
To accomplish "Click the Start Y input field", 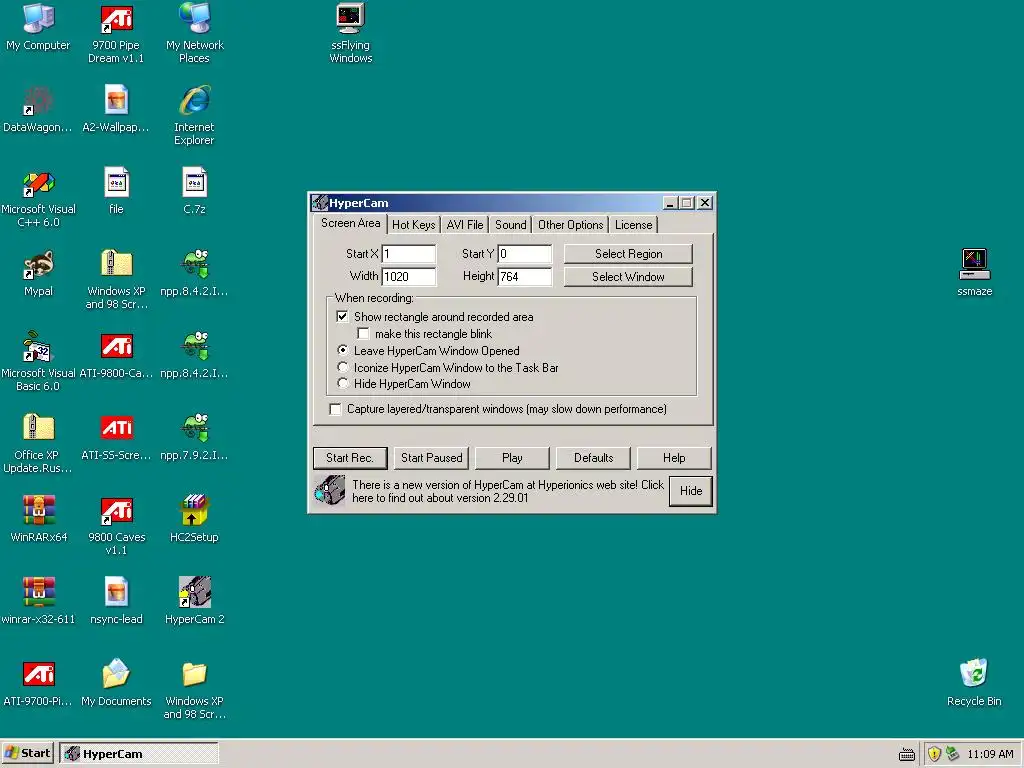I will (525, 254).
